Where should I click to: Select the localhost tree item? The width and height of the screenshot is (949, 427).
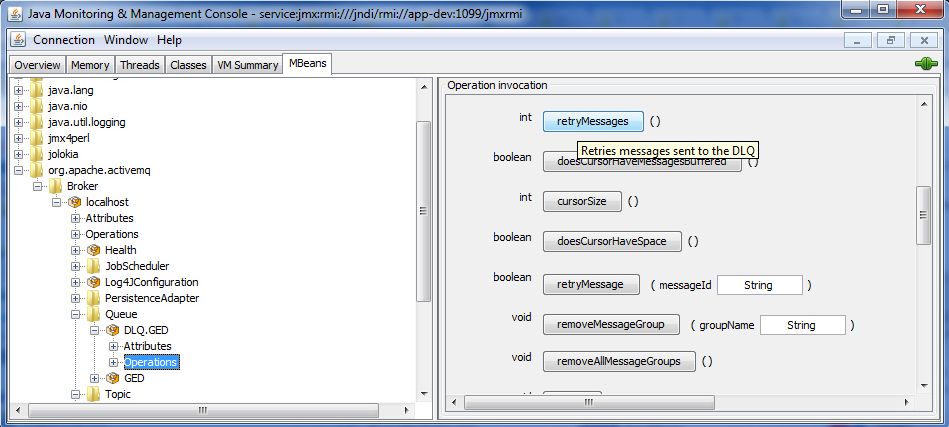click(x=107, y=202)
